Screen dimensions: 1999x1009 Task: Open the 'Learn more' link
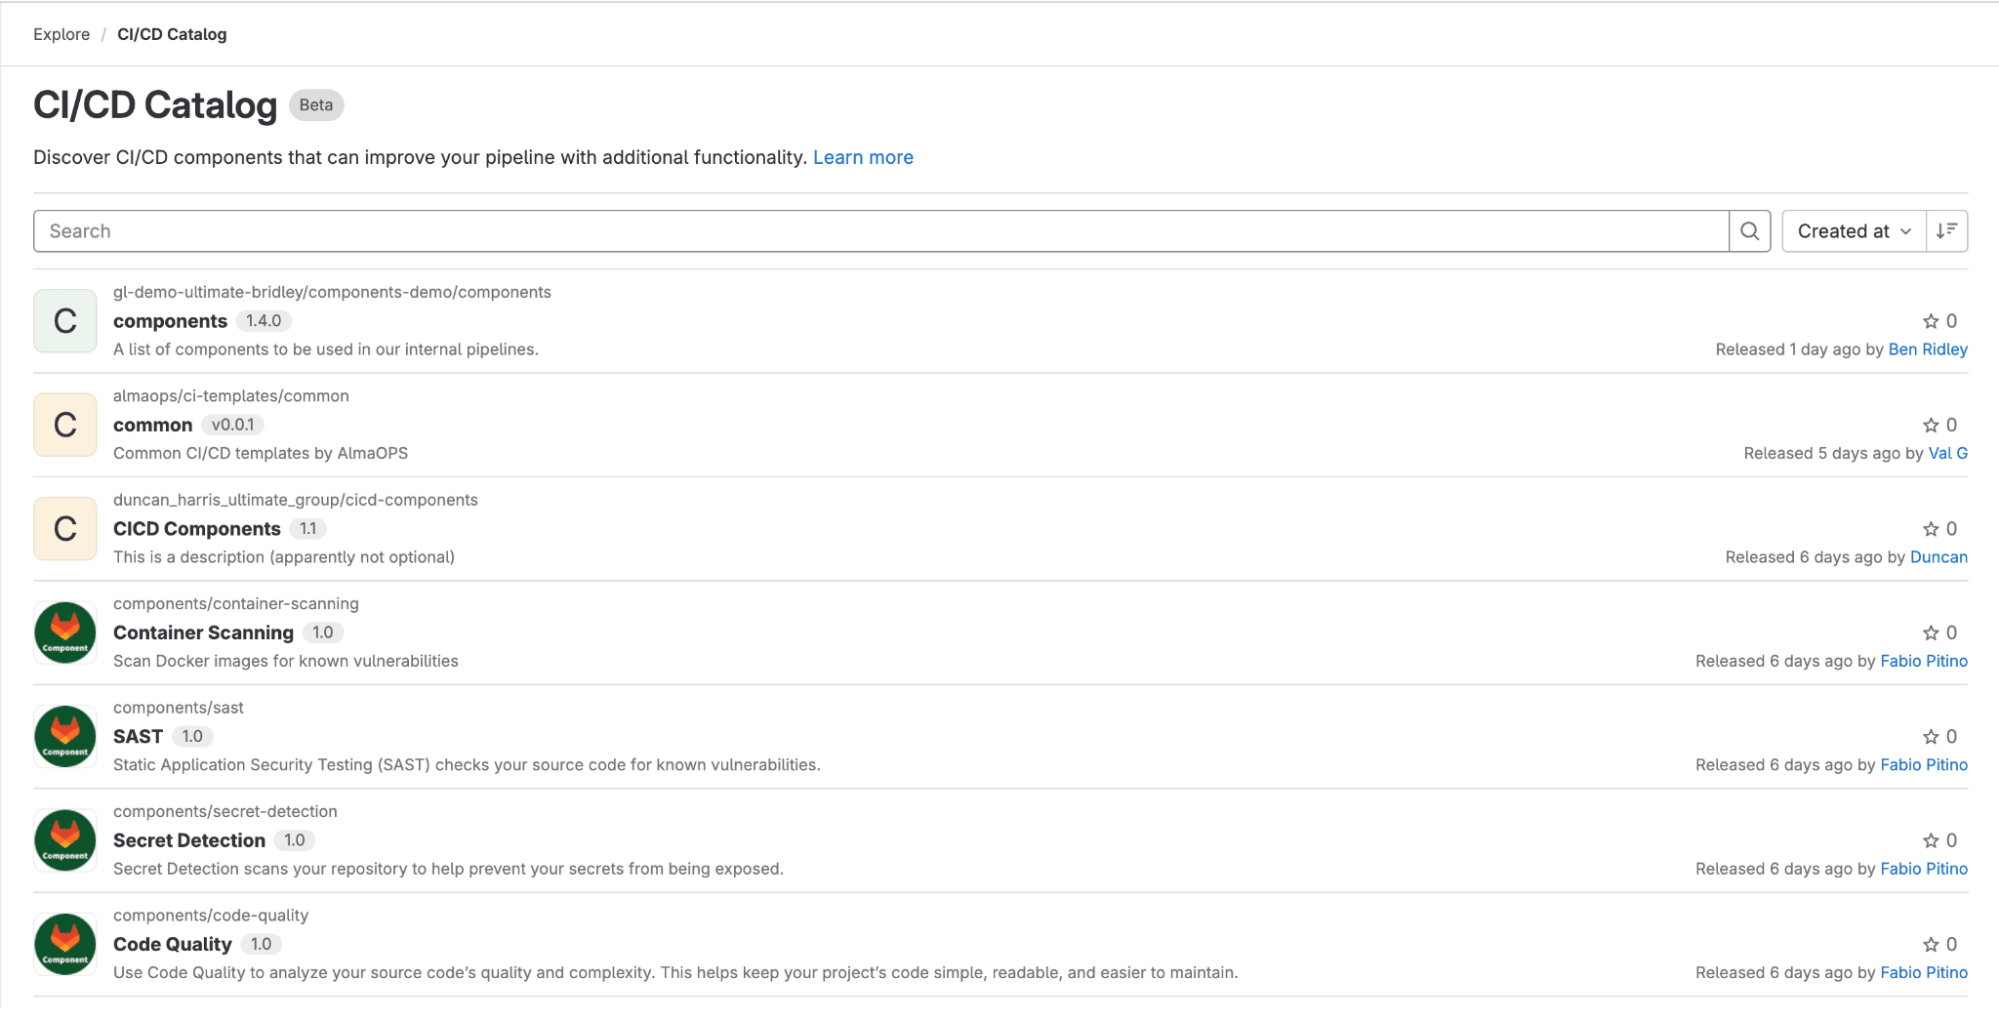(x=863, y=157)
